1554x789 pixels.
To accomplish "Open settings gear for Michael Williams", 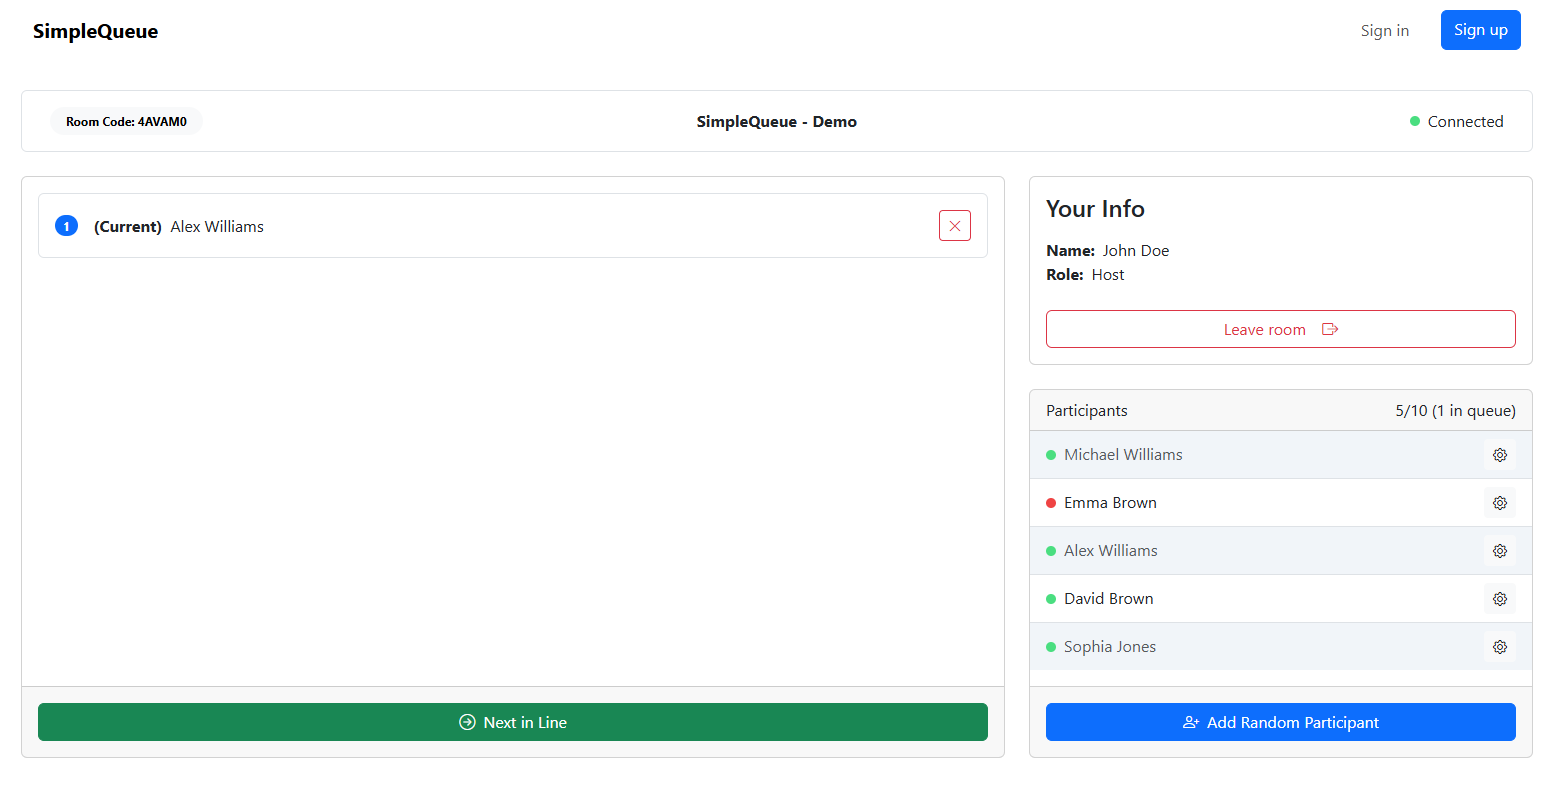I will tap(1499, 454).
